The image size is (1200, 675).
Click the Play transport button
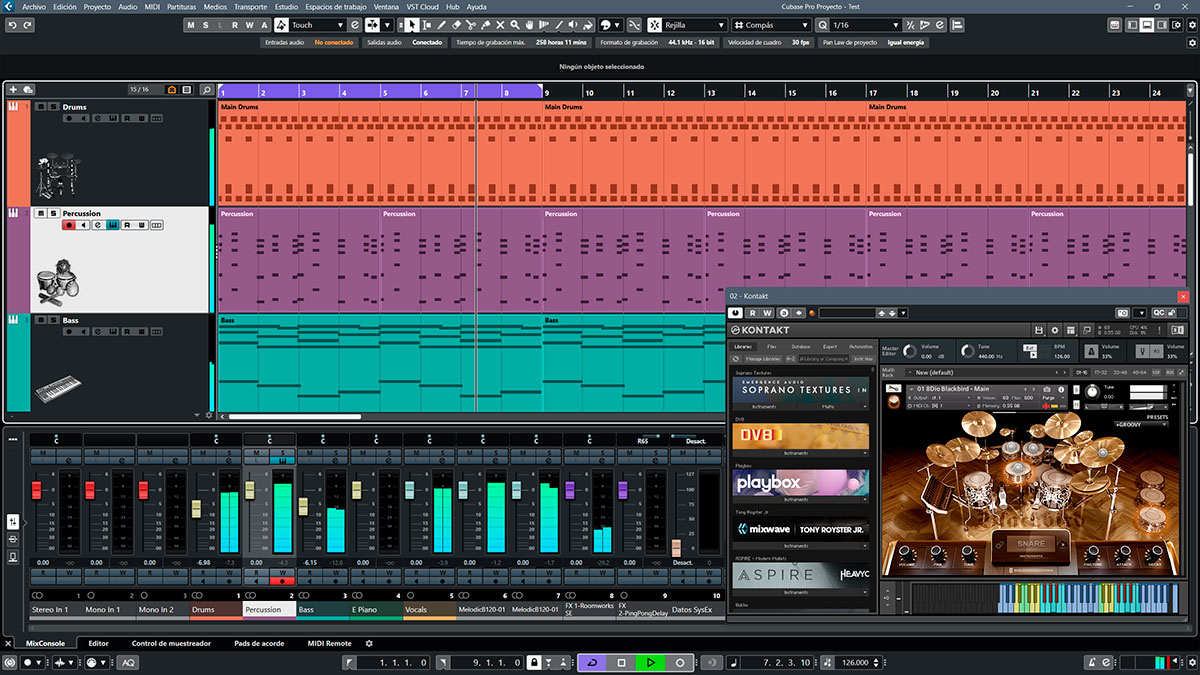[651, 662]
